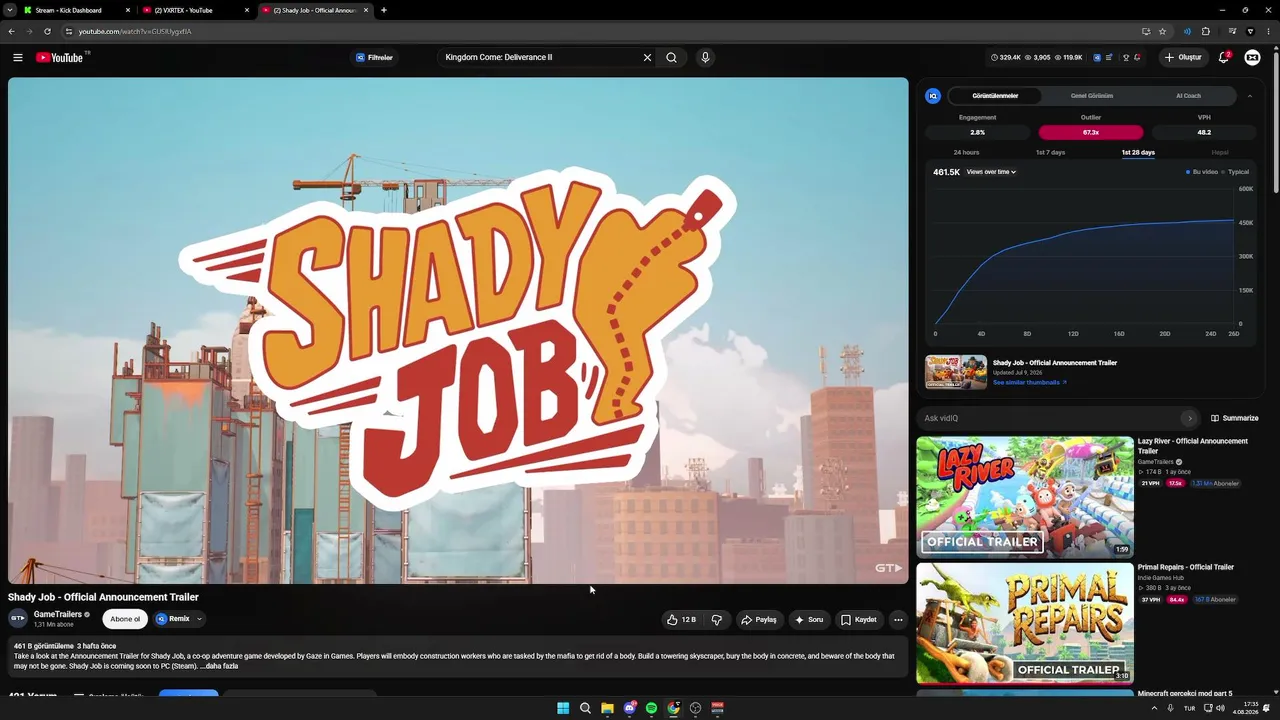Start voice search with the microphone icon
Viewport: 1280px width, 720px height.
coord(705,58)
